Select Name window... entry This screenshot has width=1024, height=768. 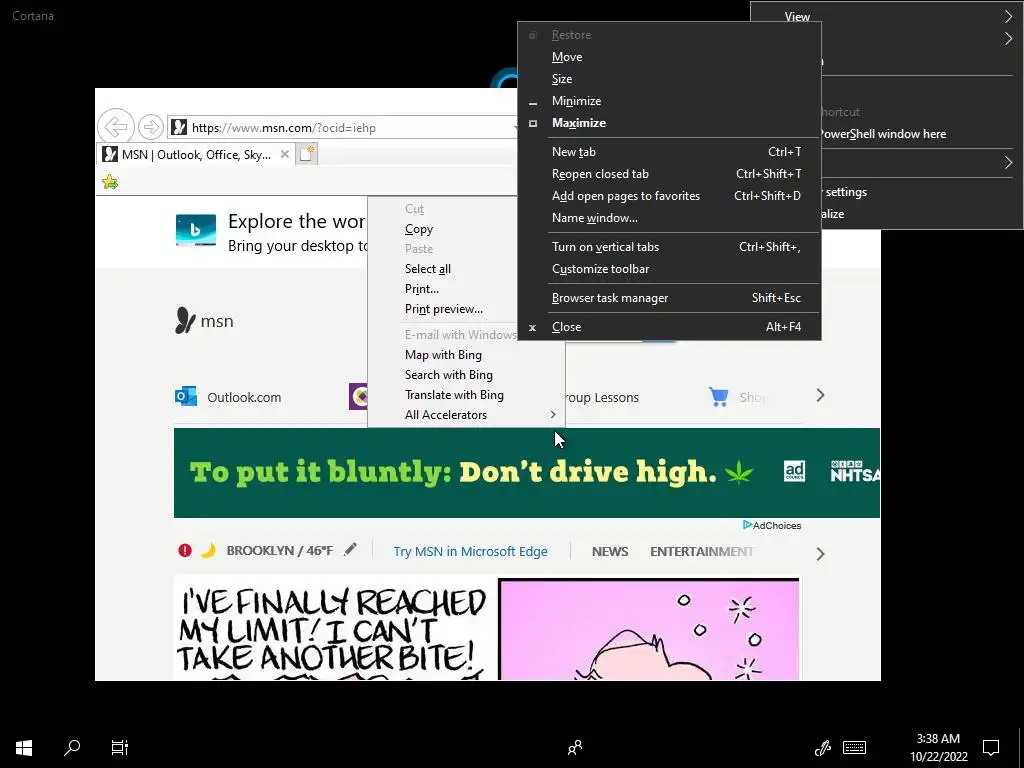point(669,218)
